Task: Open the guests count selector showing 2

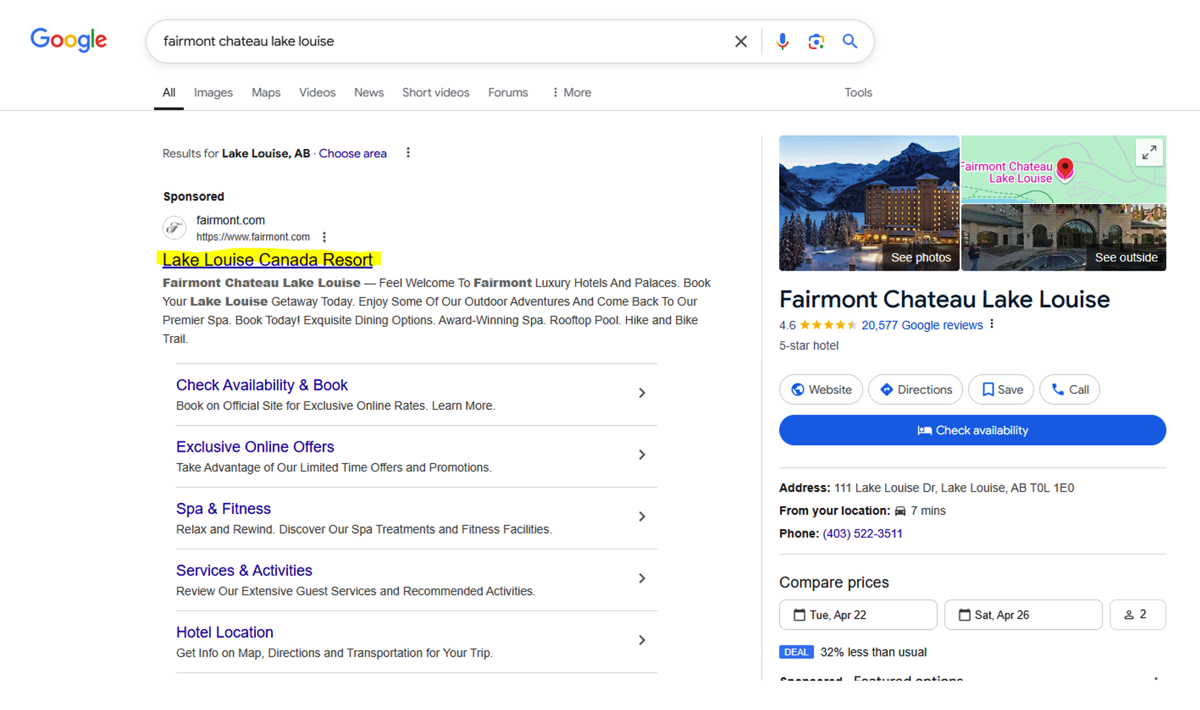Action: pos(1137,615)
